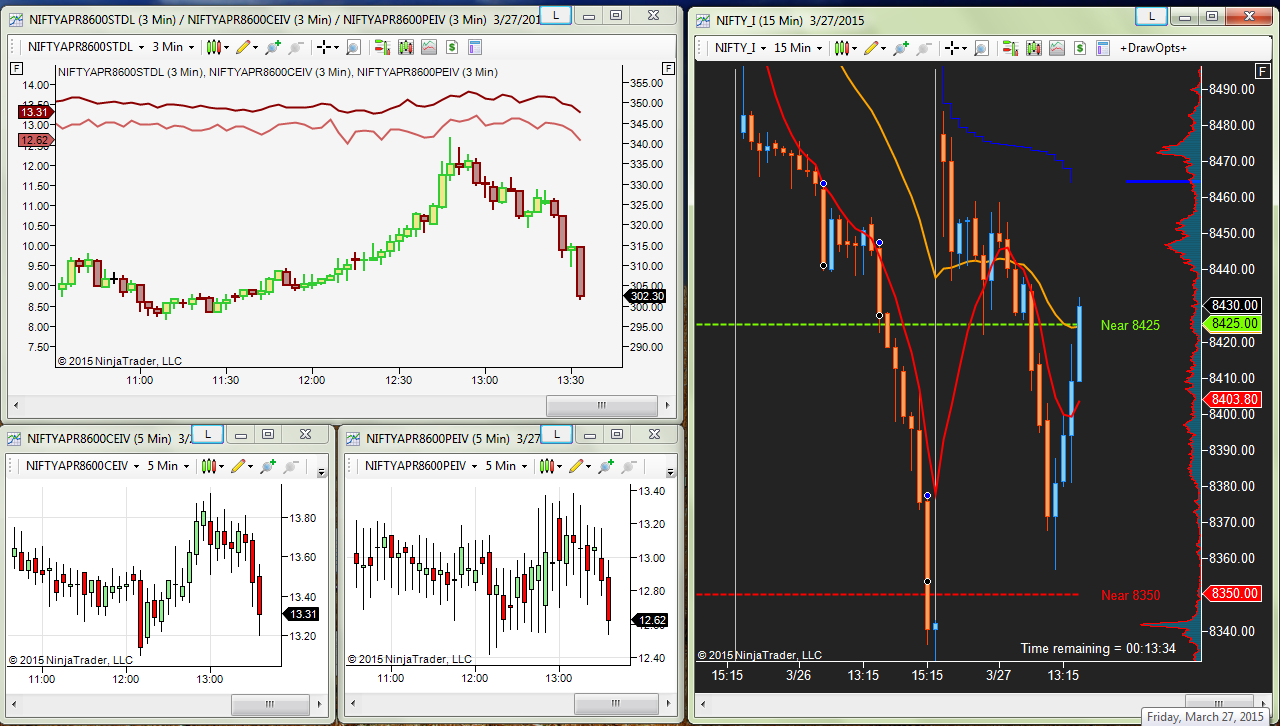1280x726 pixels.
Task: Click the 'Near 8425' green line label
Action: 1130,326
